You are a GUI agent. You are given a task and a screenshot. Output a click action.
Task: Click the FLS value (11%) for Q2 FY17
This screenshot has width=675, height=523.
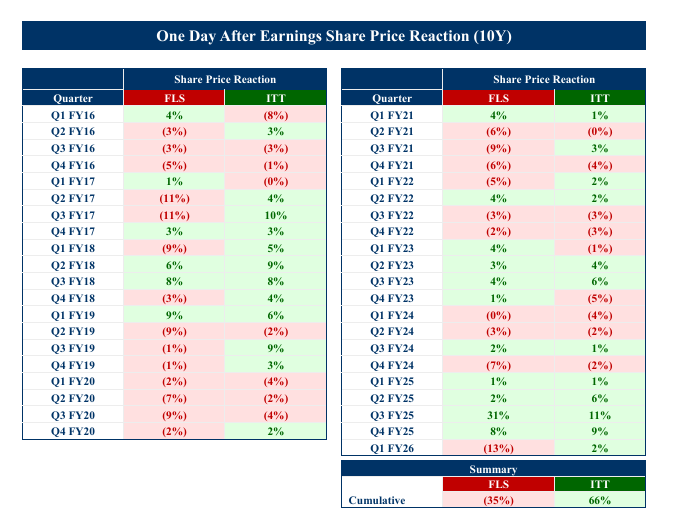point(174,198)
